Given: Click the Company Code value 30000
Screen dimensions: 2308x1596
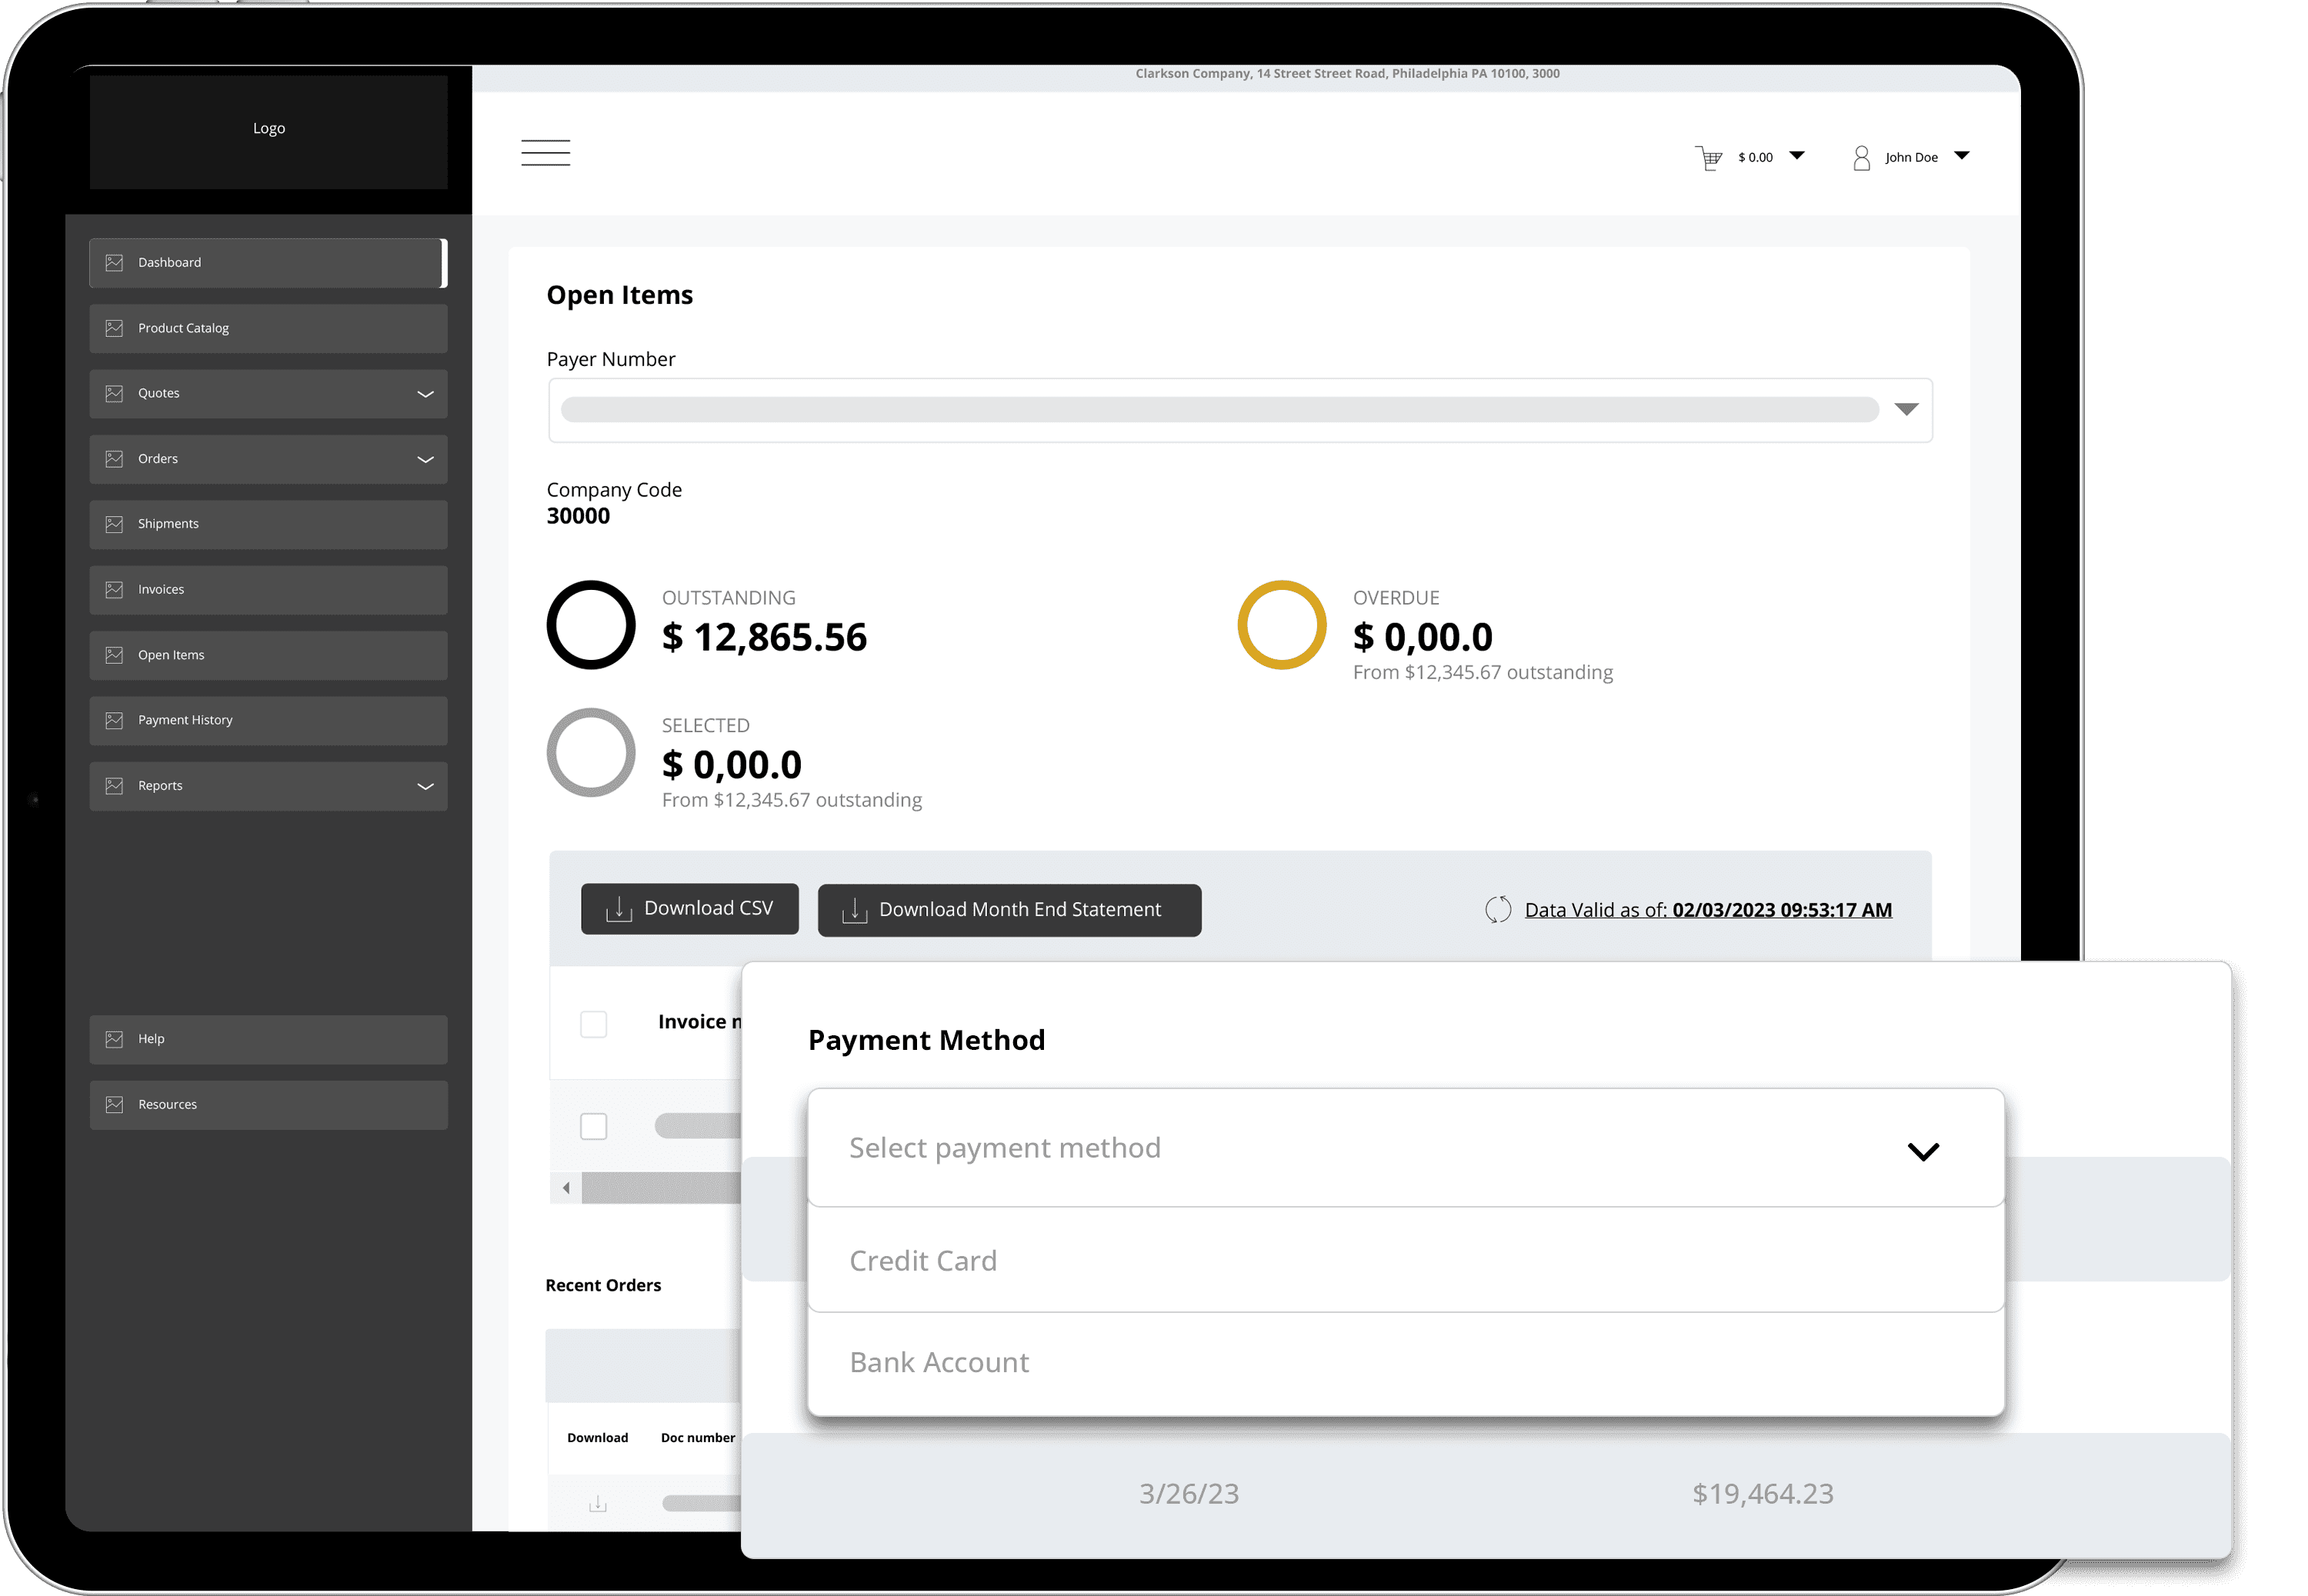Looking at the screenshot, I should tap(578, 516).
